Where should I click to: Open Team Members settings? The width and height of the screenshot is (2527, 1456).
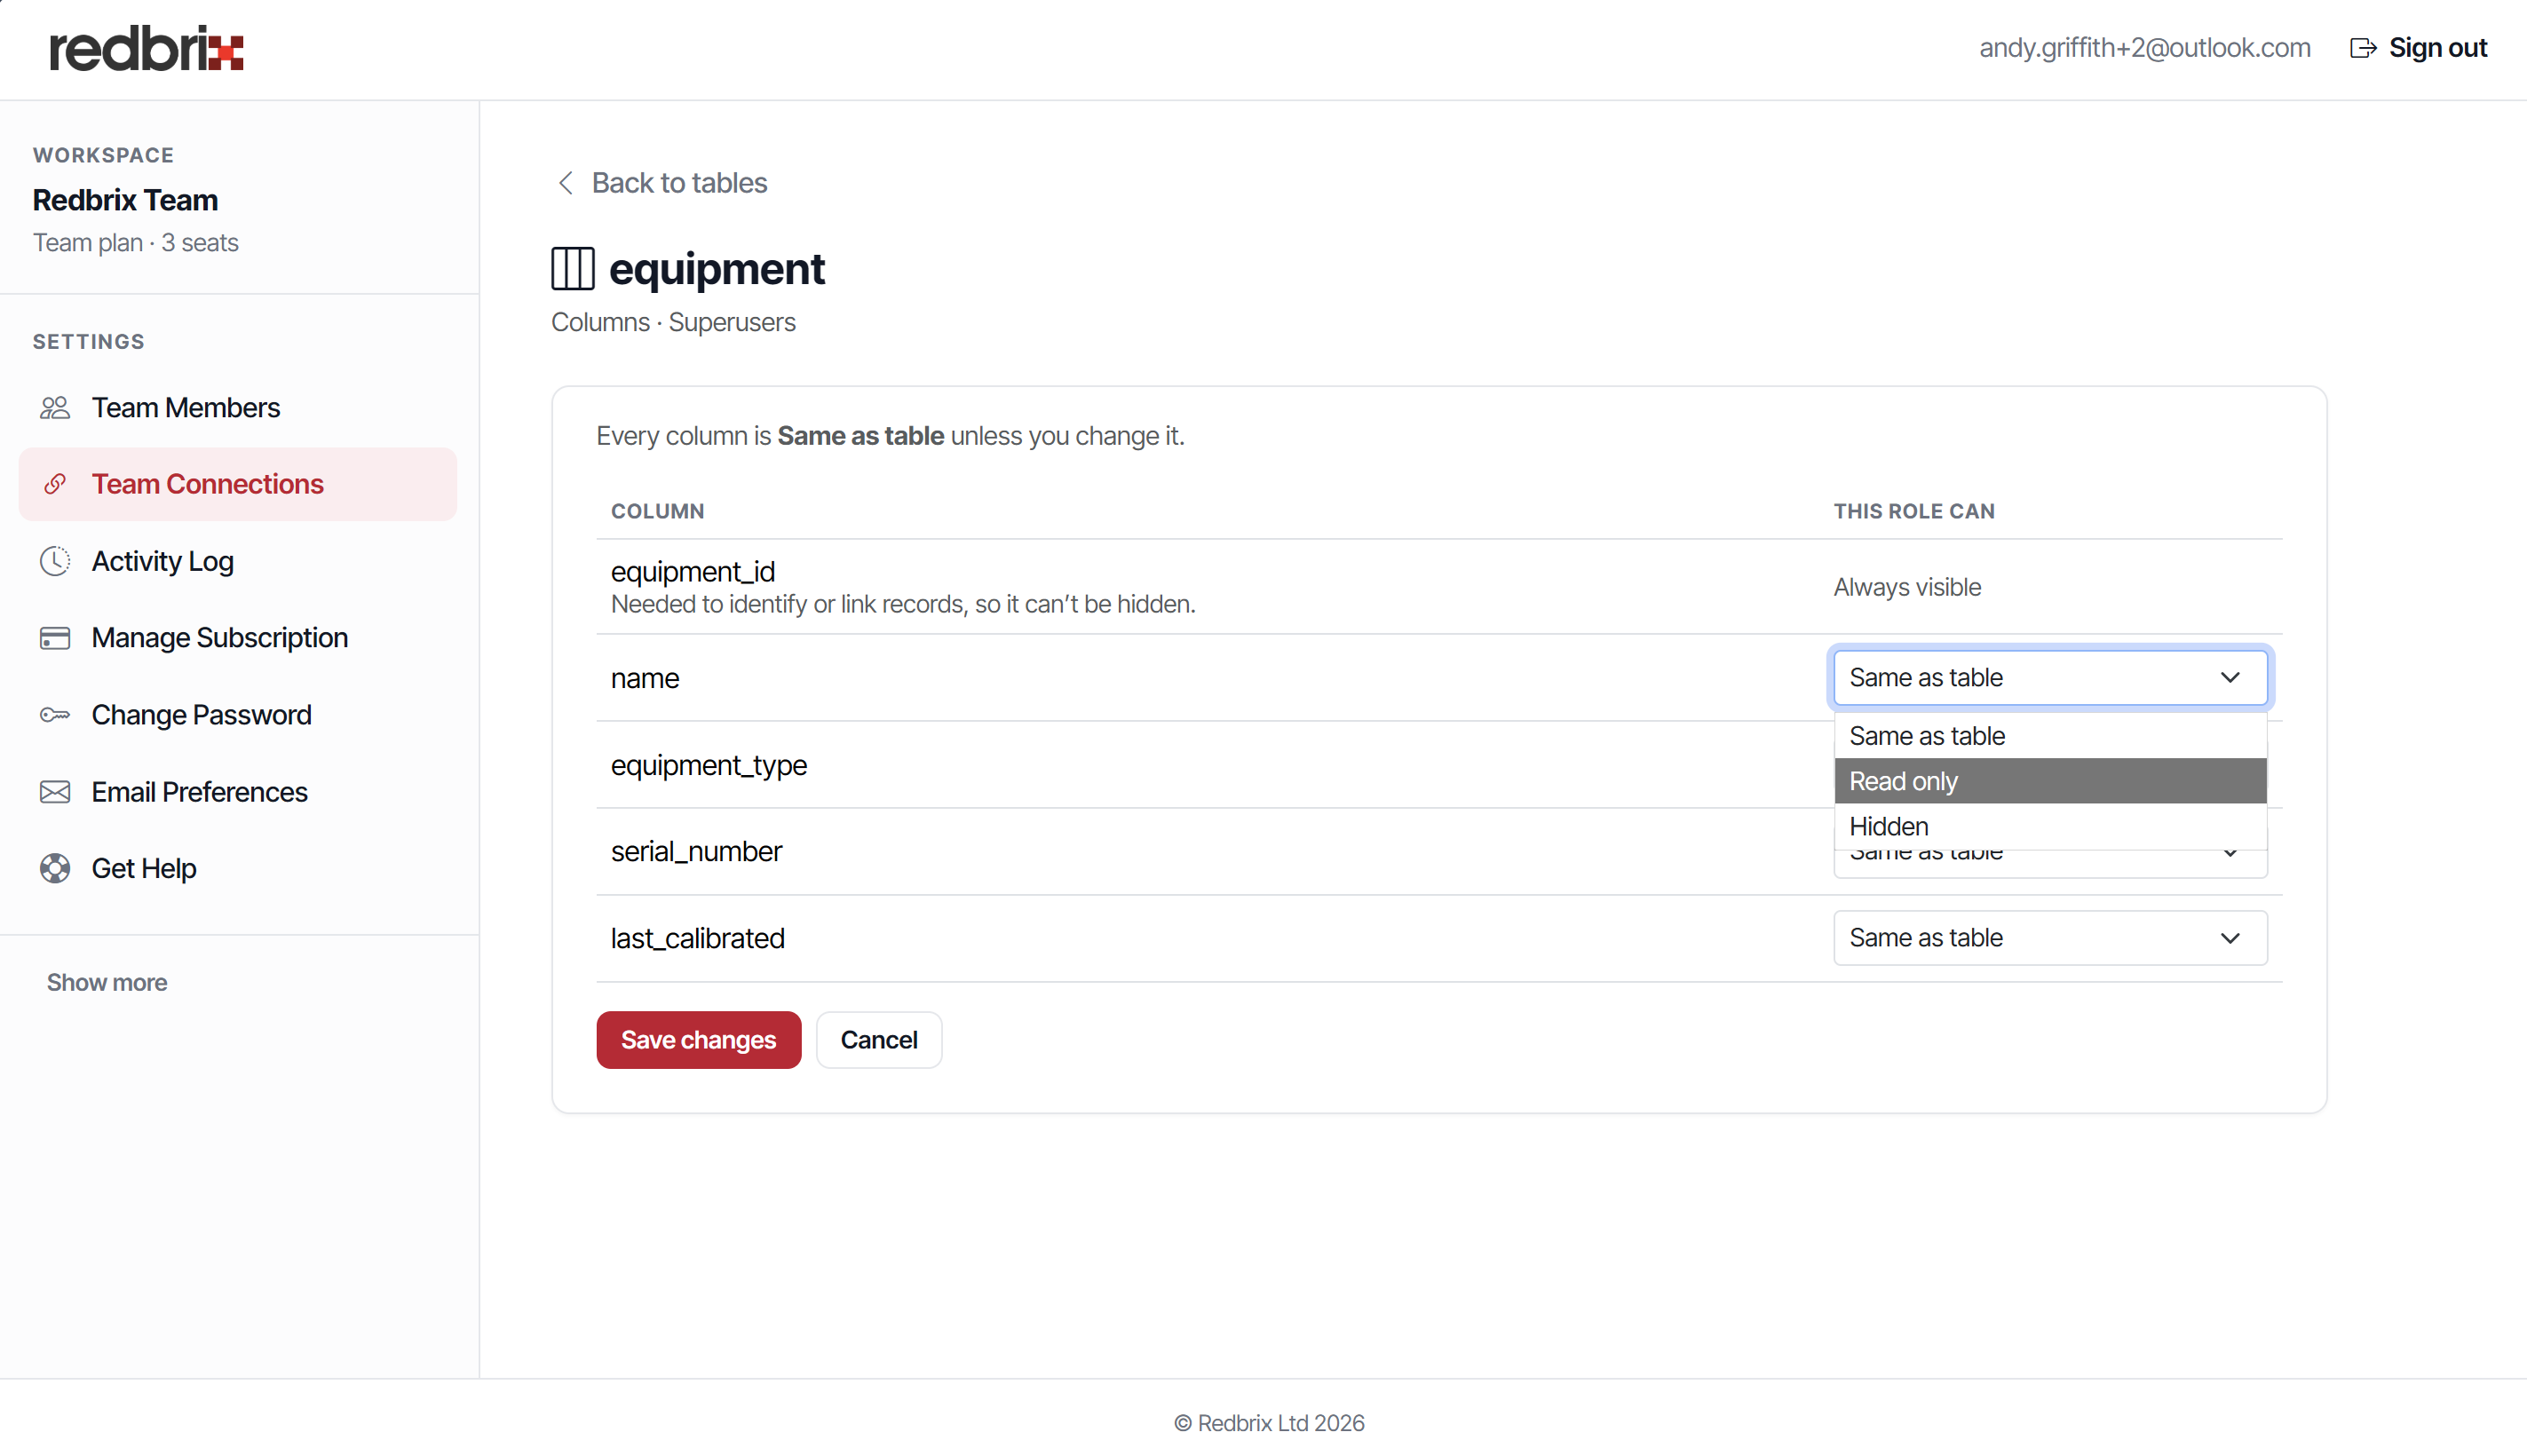click(x=238, y=408)
